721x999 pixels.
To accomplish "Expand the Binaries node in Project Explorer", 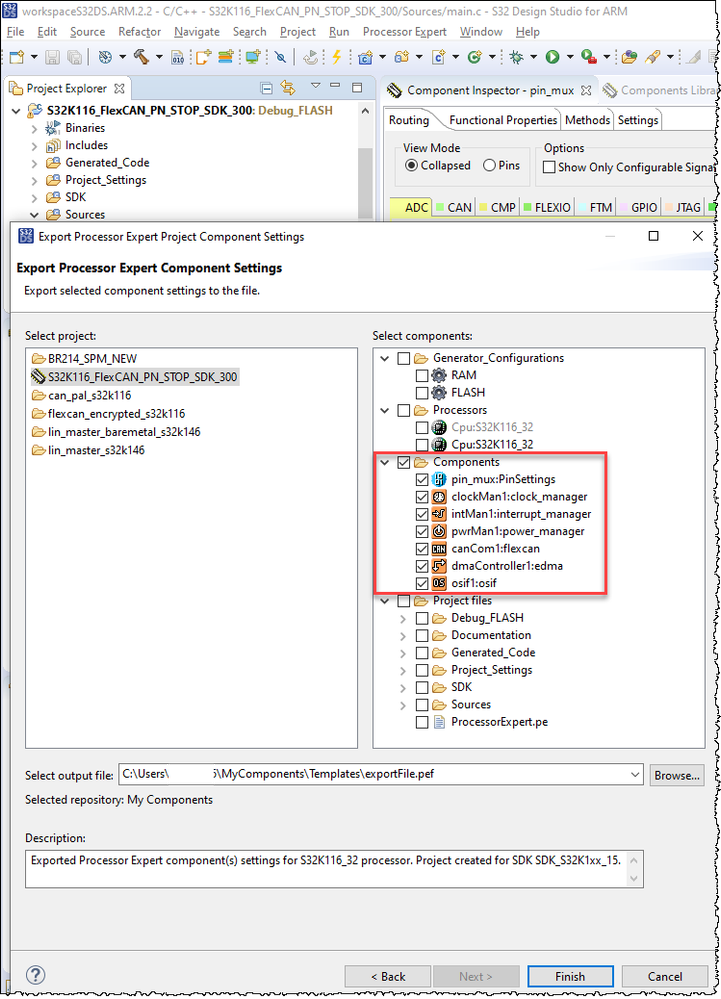I will 34,128.
